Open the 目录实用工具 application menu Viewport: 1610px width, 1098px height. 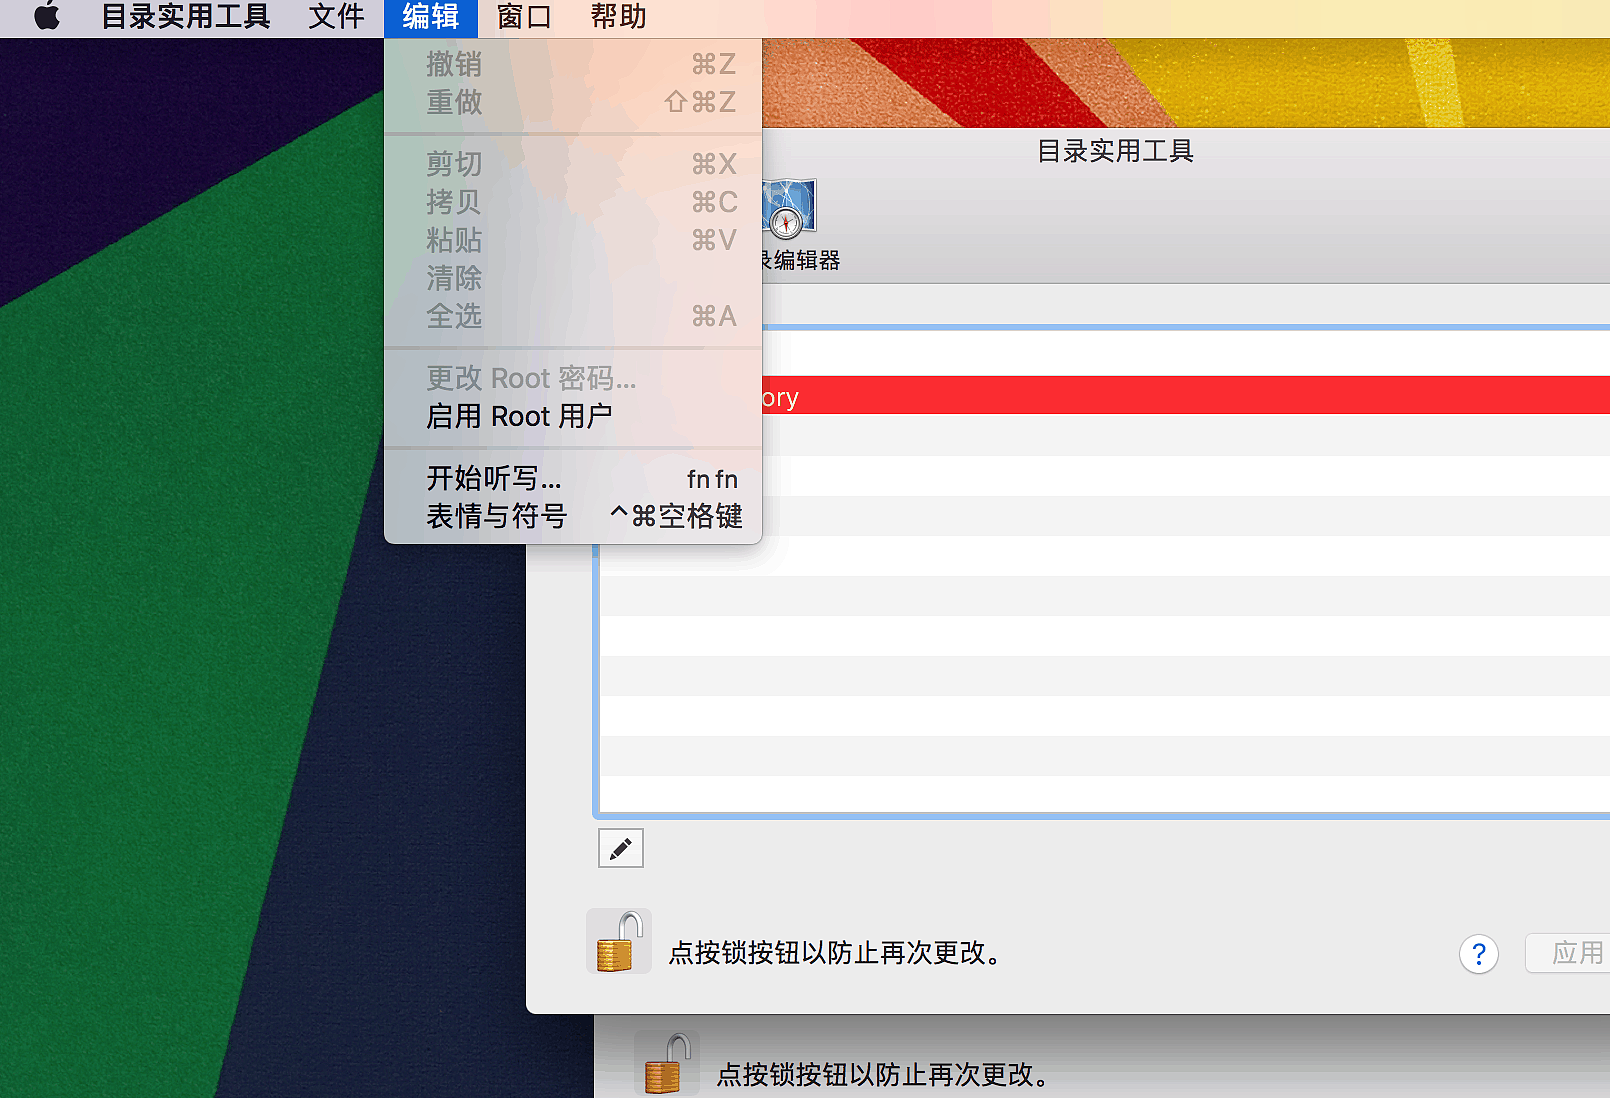[x=186, y=17]
